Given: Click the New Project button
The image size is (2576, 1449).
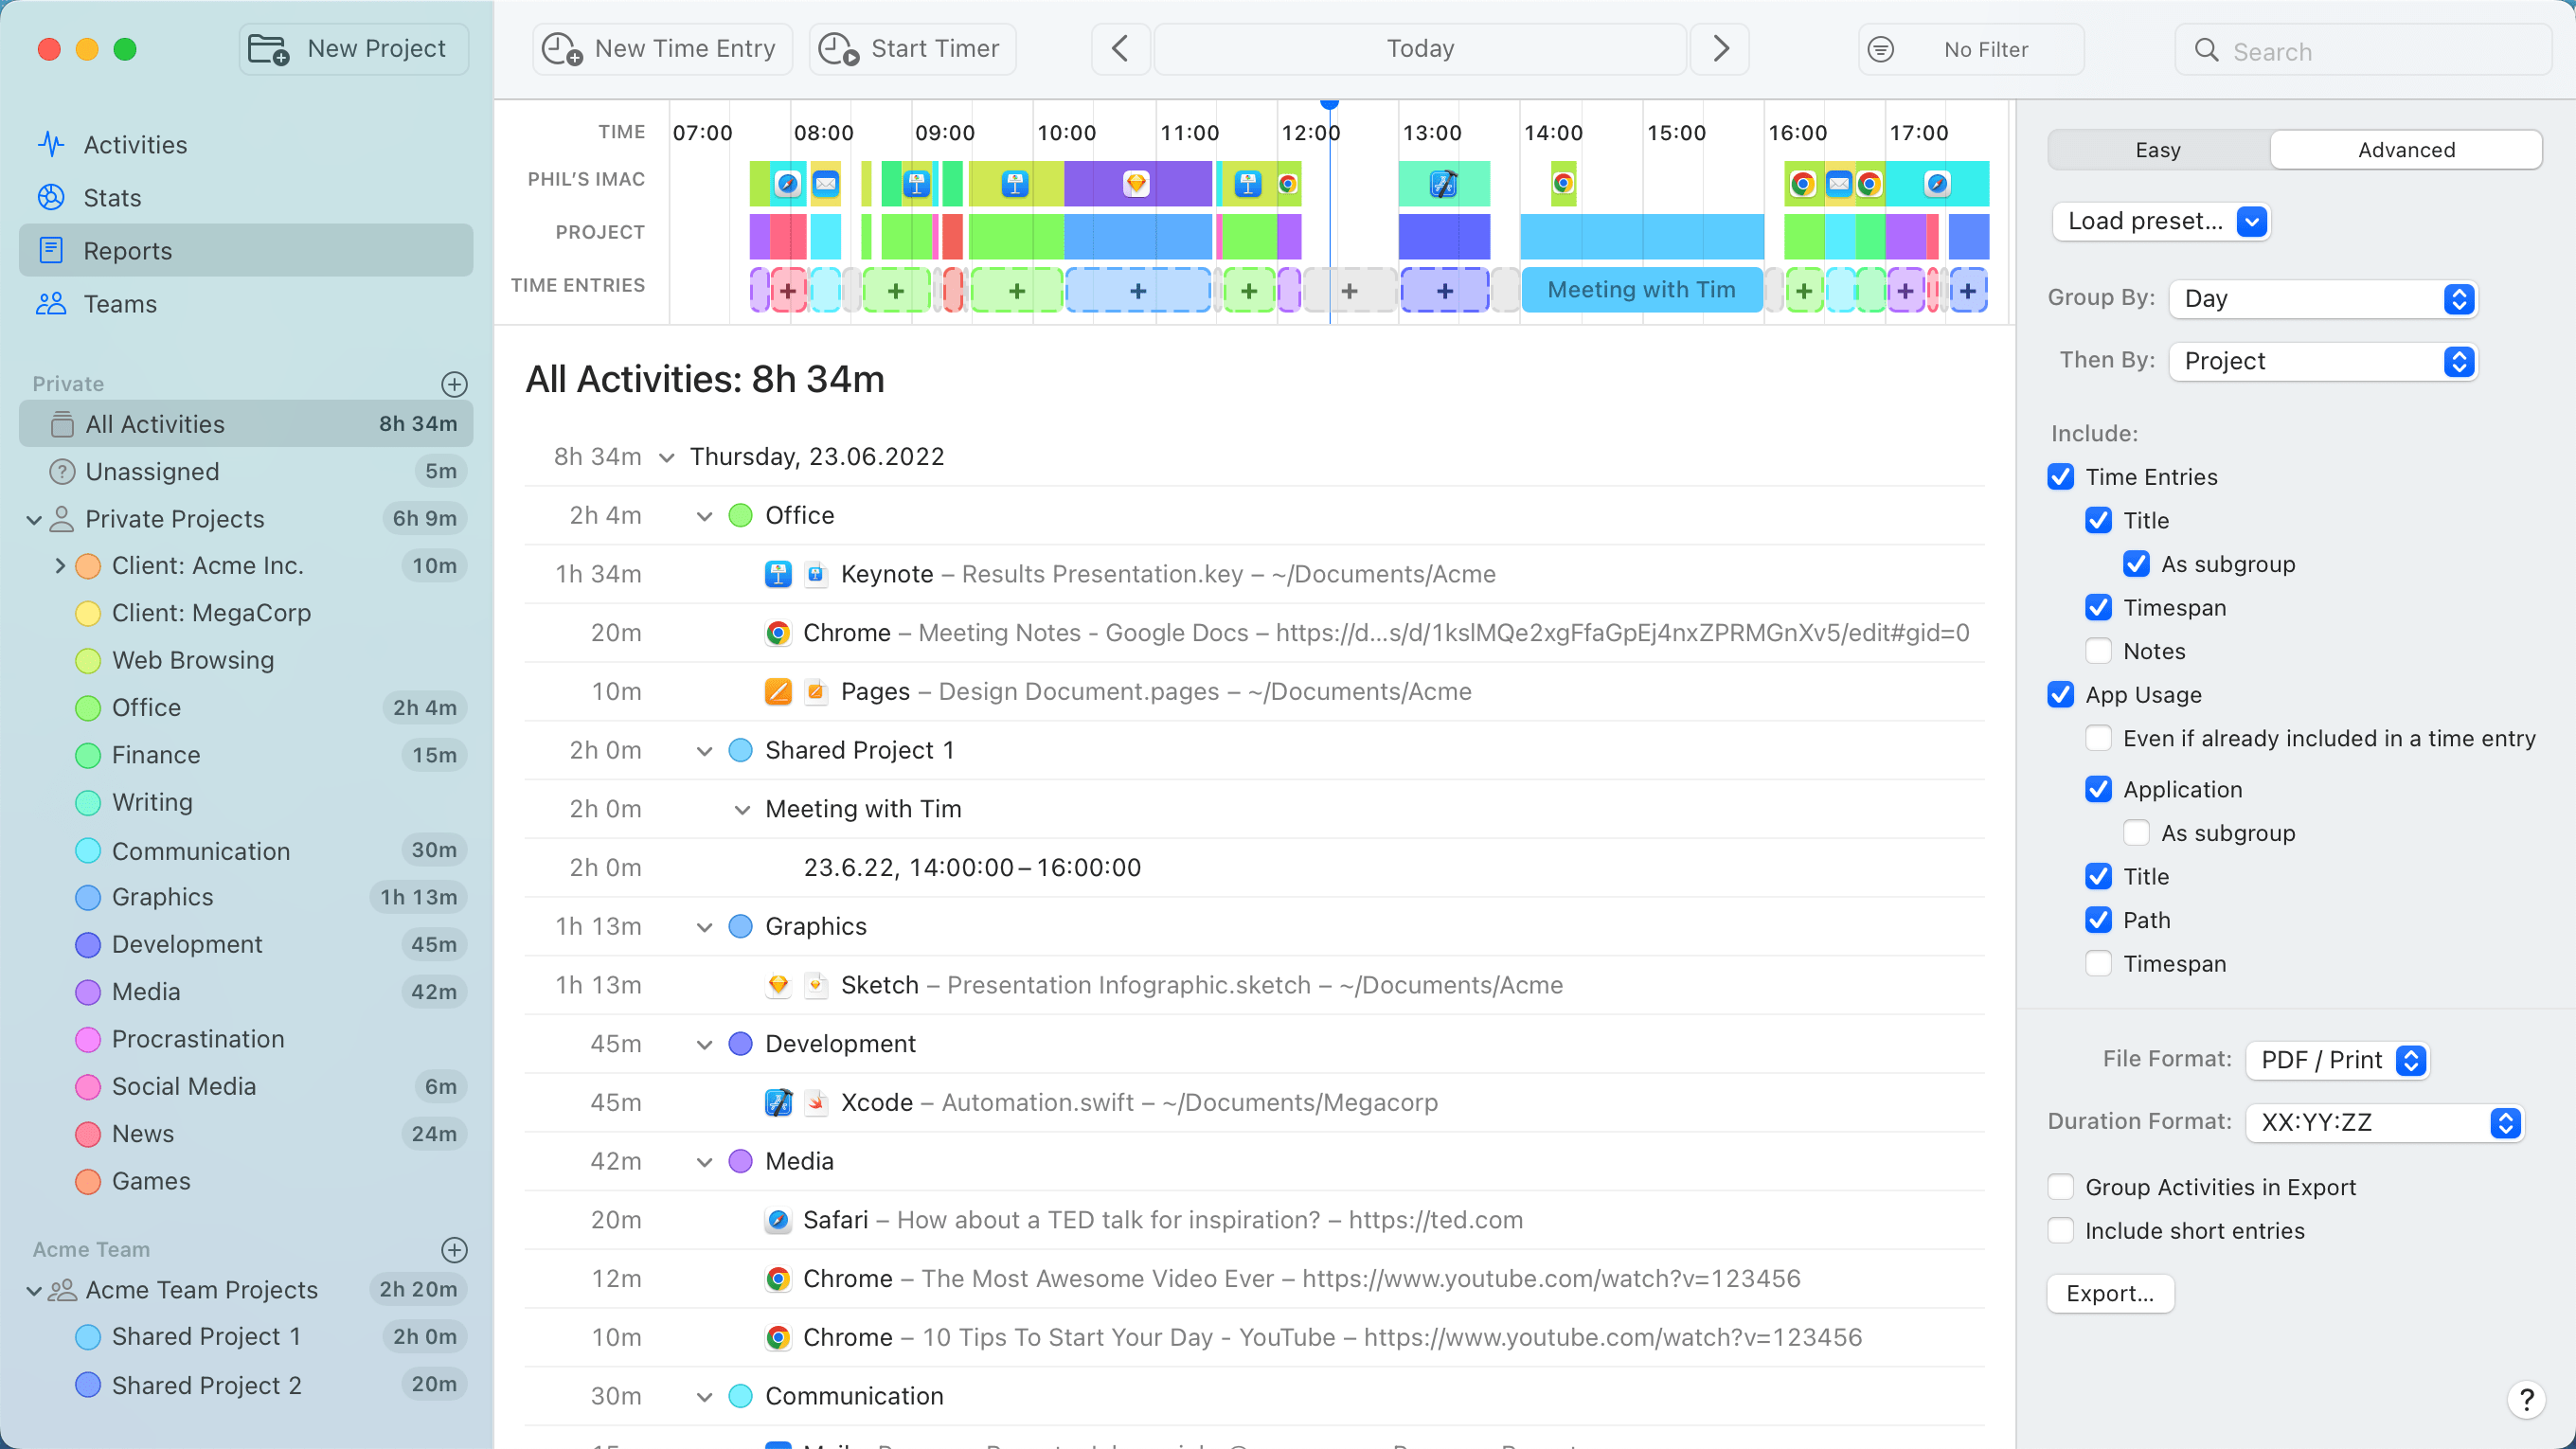Looking at the screenshot, I should (x=353, y=48).
